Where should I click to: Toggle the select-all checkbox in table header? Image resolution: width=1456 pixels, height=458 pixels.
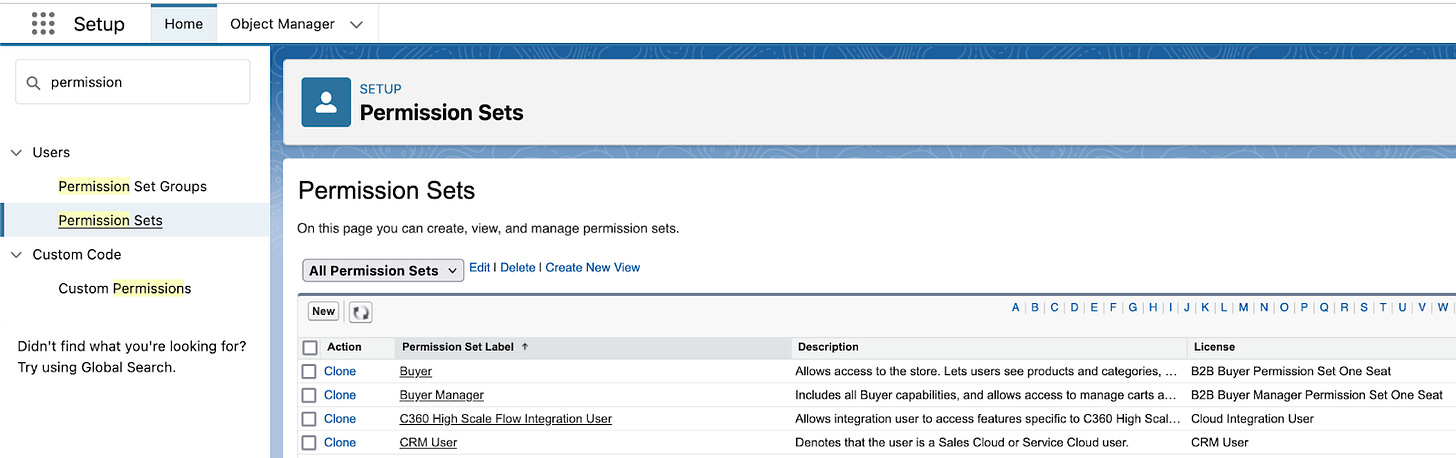coord(310,347)
